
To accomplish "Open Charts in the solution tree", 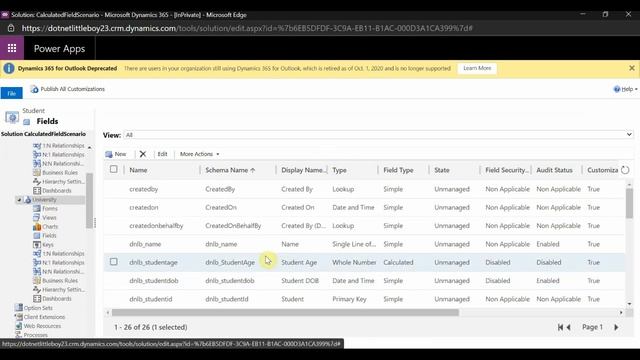I will 50,227.
